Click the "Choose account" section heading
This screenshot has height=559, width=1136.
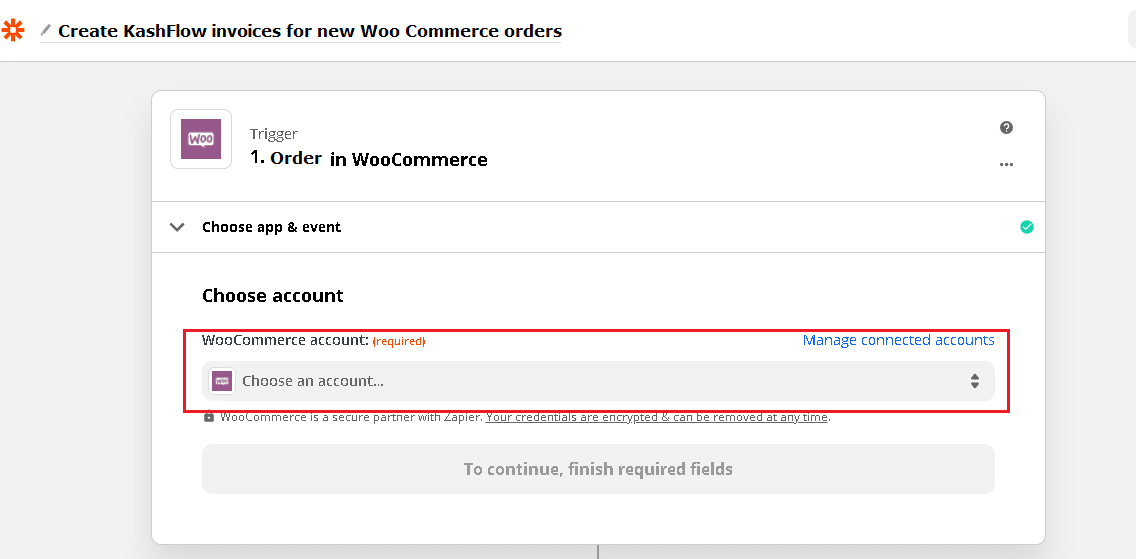[x=272, y=296]
